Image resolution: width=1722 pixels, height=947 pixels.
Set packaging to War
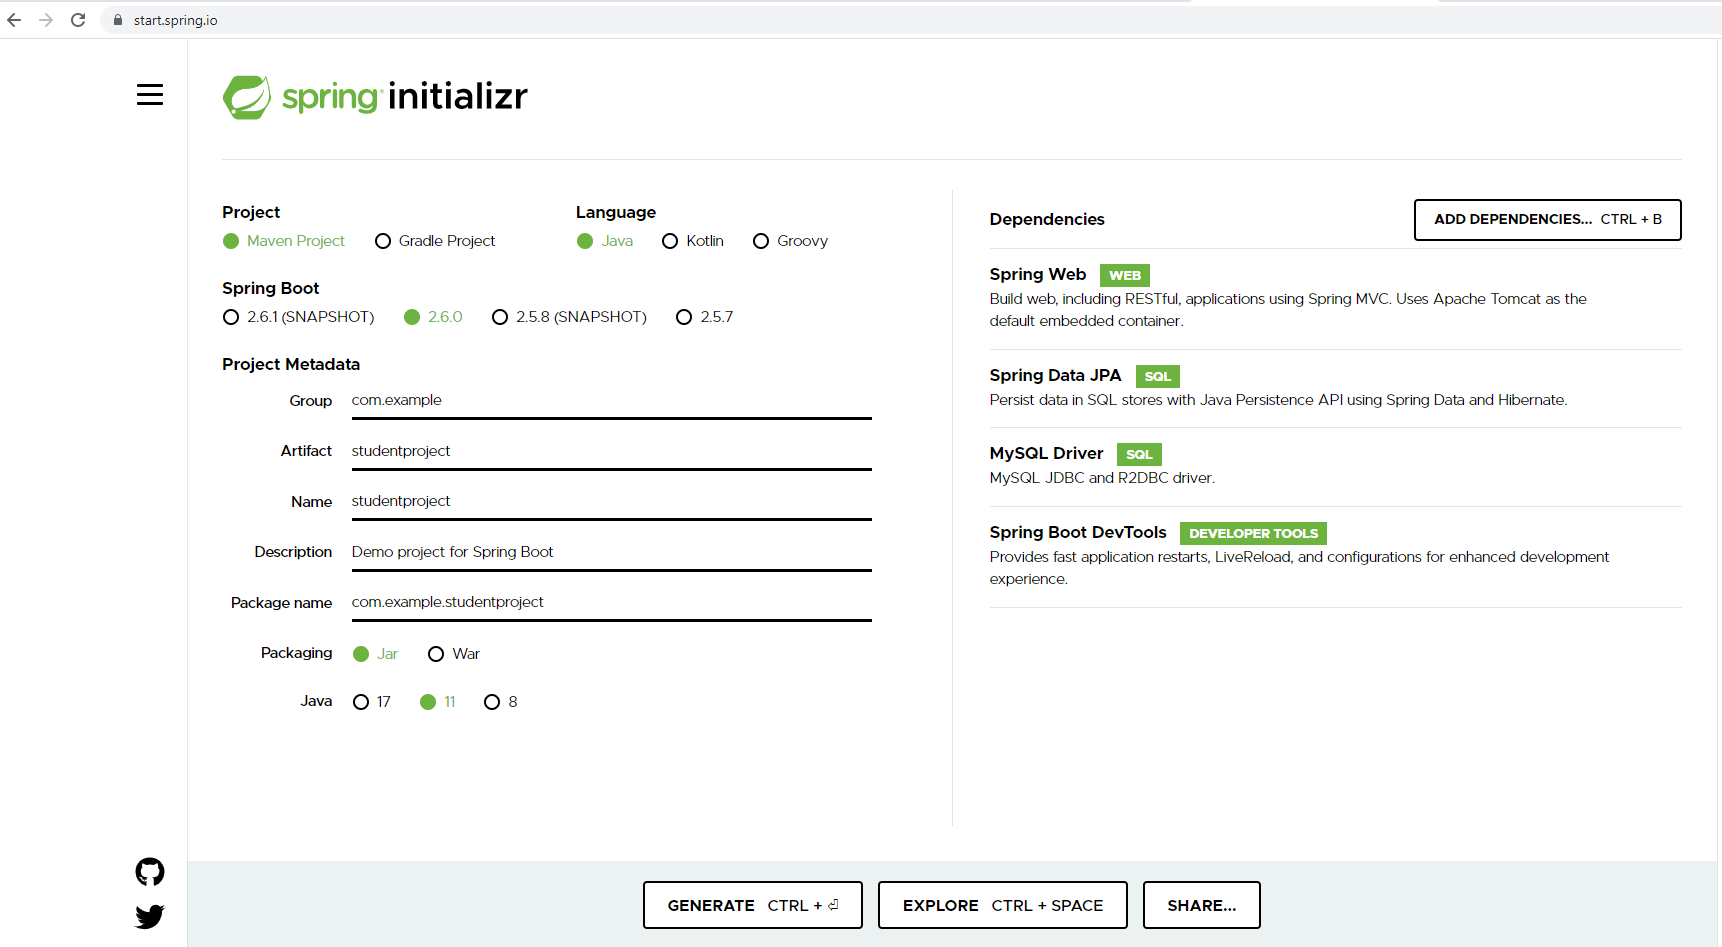(x=454, y=654)
